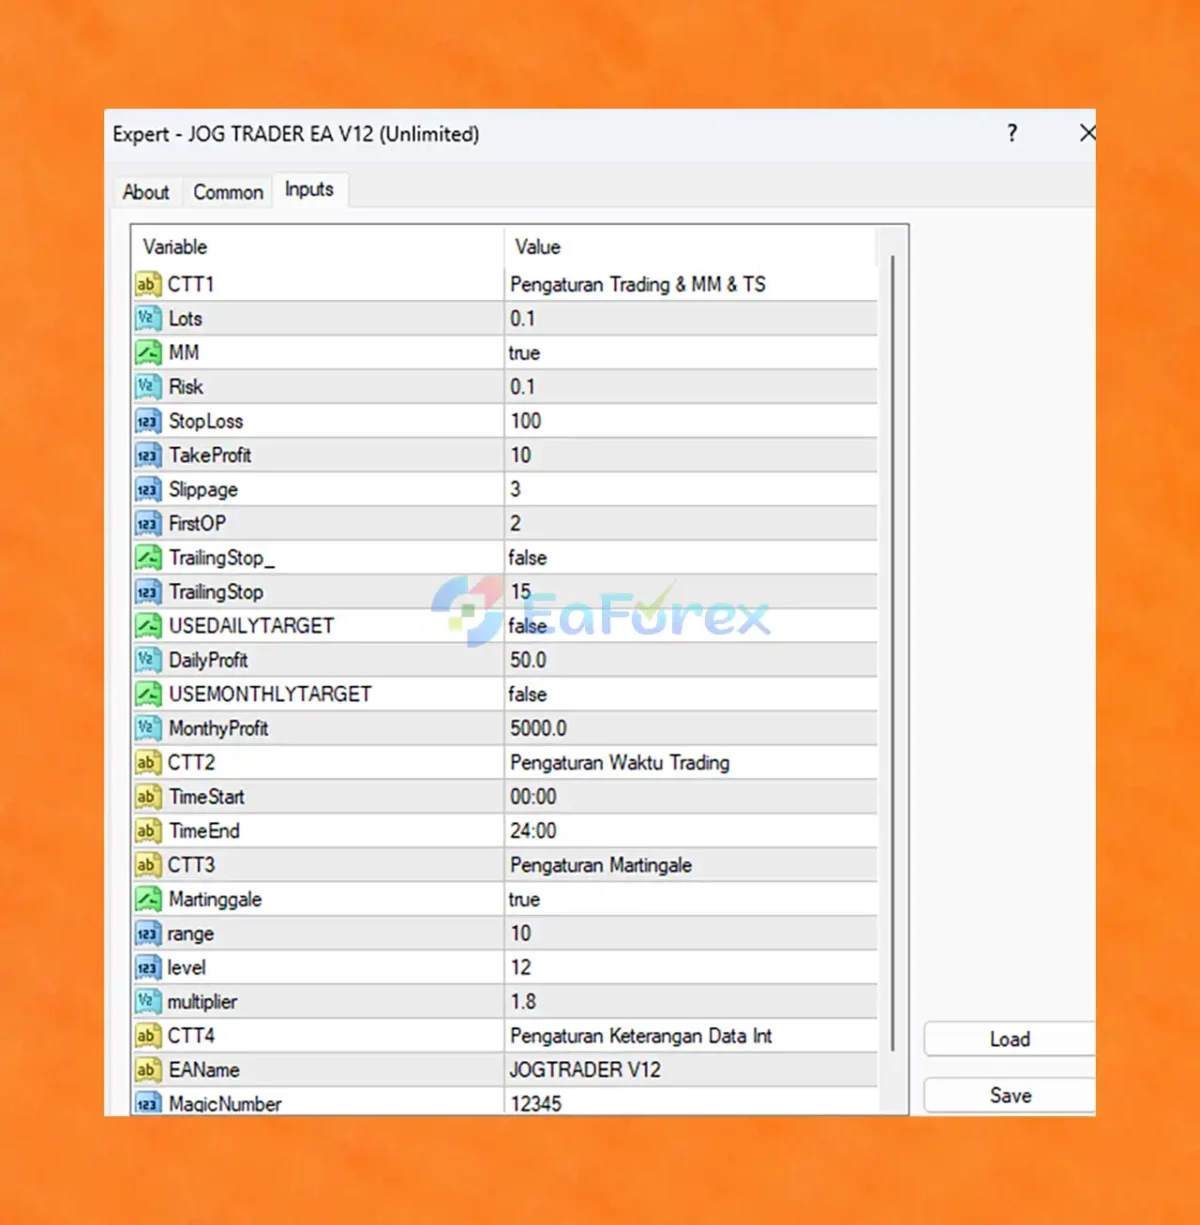
Task: Click EAName value JOGTRADER V12
Action: tap(585, 1070)
